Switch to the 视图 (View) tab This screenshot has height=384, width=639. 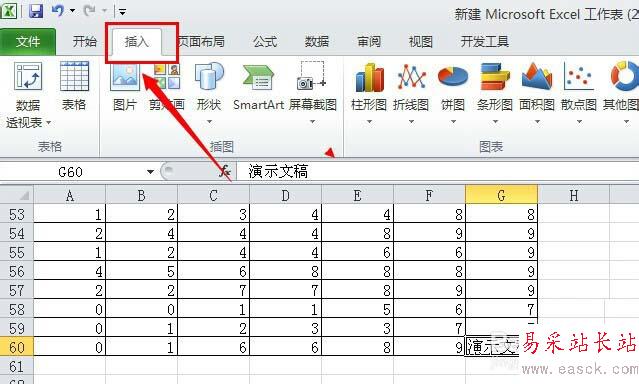(x=421, y=42)
